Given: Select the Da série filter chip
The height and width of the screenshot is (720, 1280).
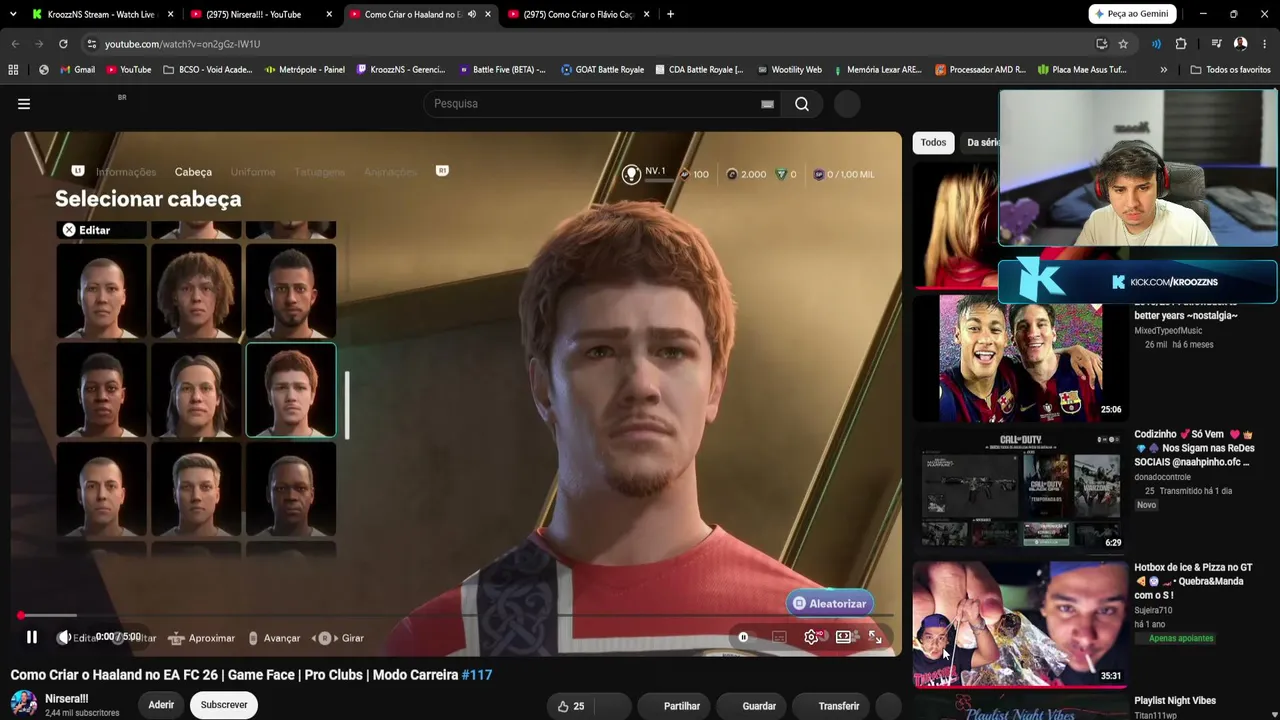Looking at the screenshot, I should tap(982, 143).
